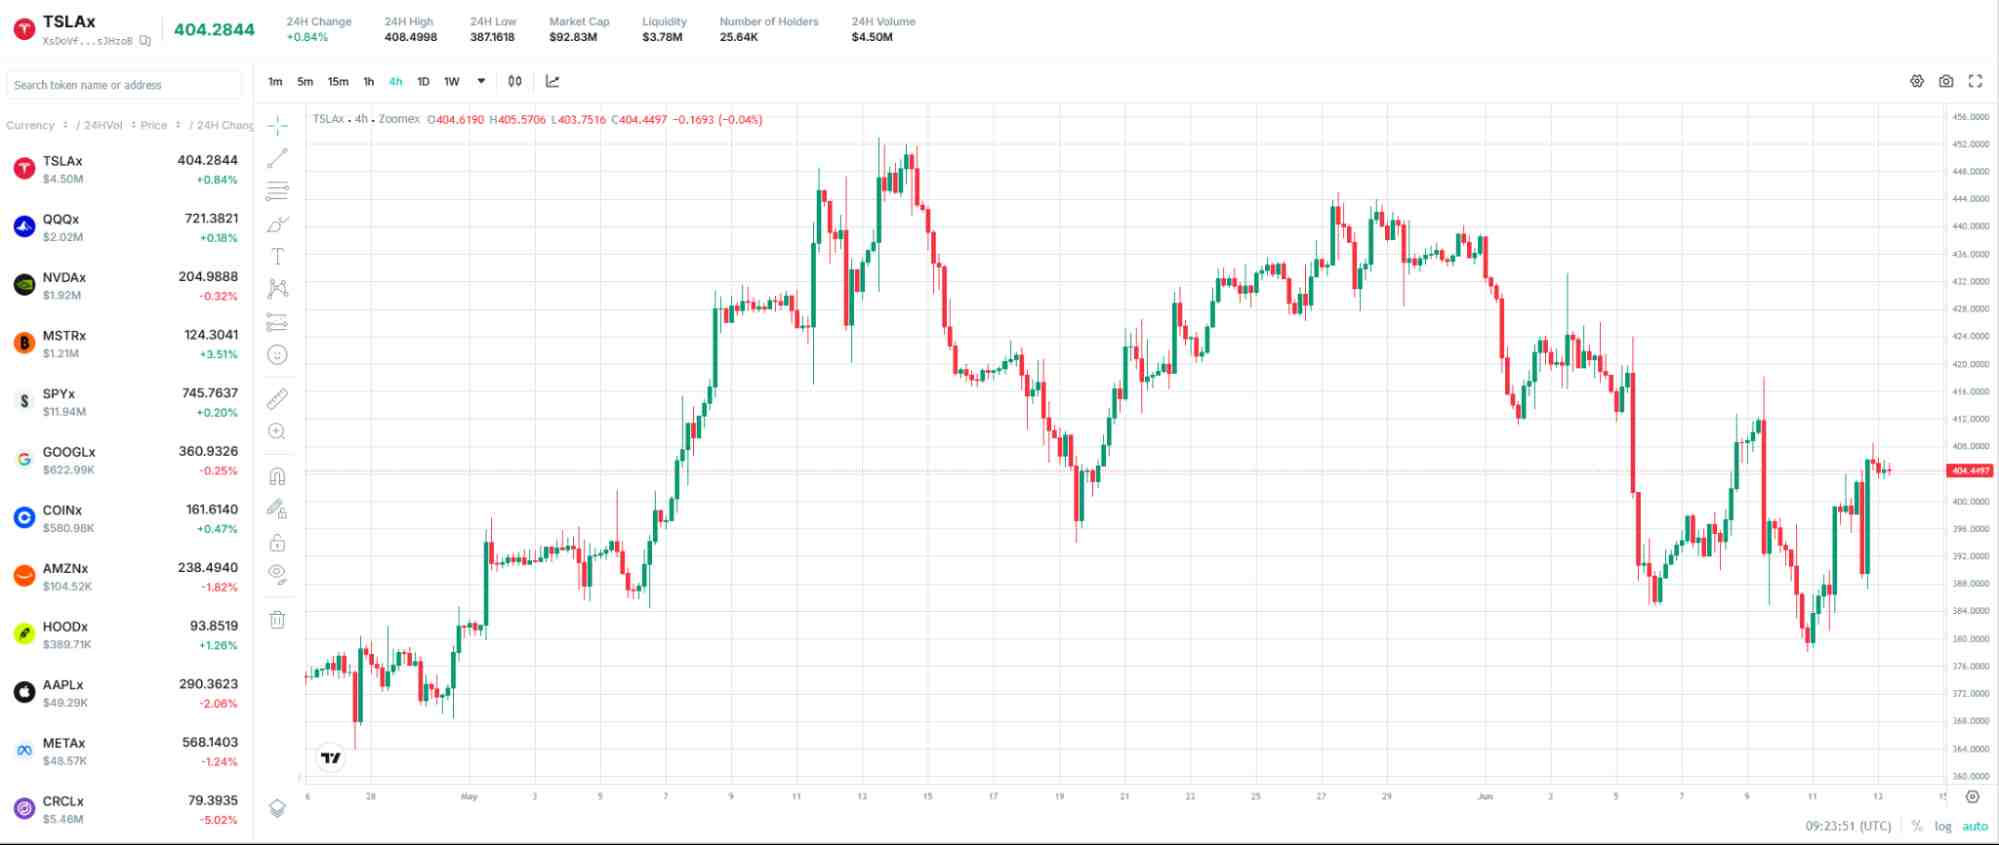This screenshot has width=1999, height=845.
Task: Switch to the 1D timeframe
Action: pos(423,82)
